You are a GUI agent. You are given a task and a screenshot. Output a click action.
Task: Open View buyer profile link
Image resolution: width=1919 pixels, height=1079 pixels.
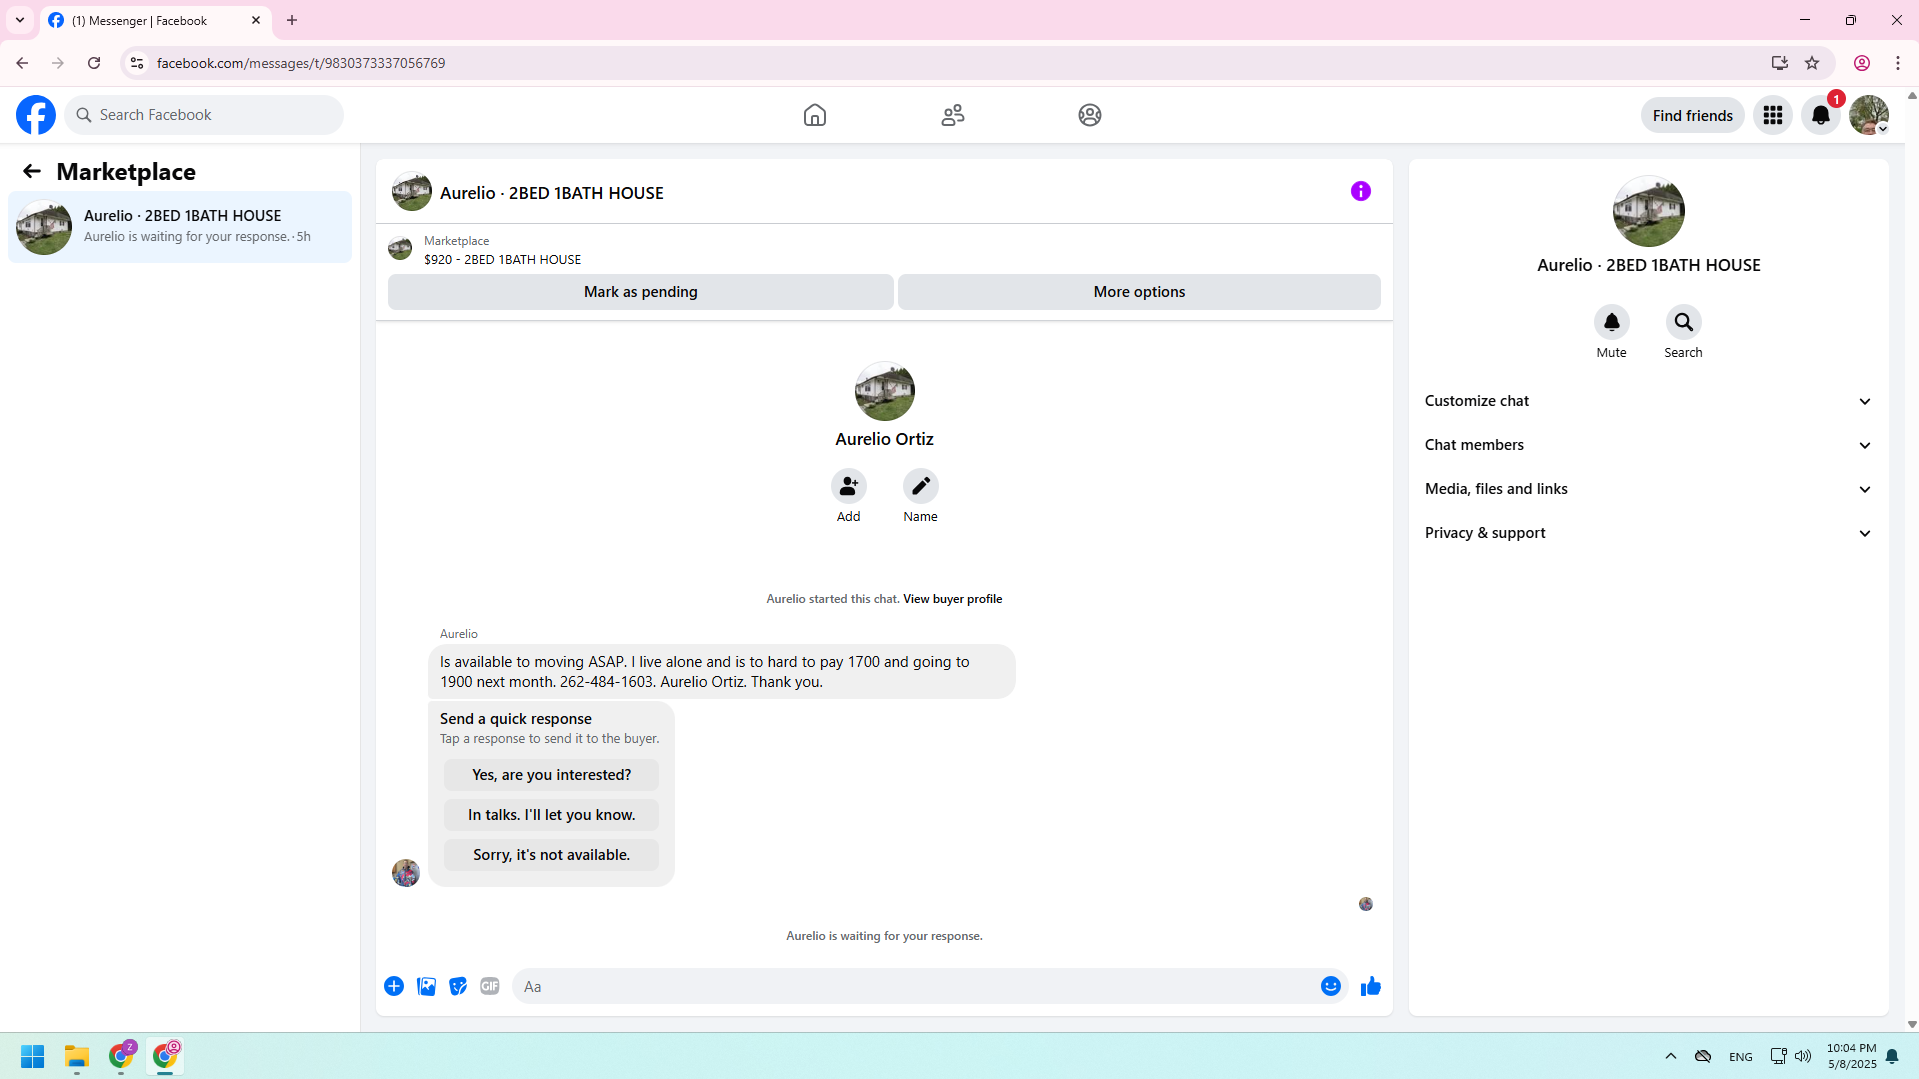pyautogui.click(x=953, y=599)
